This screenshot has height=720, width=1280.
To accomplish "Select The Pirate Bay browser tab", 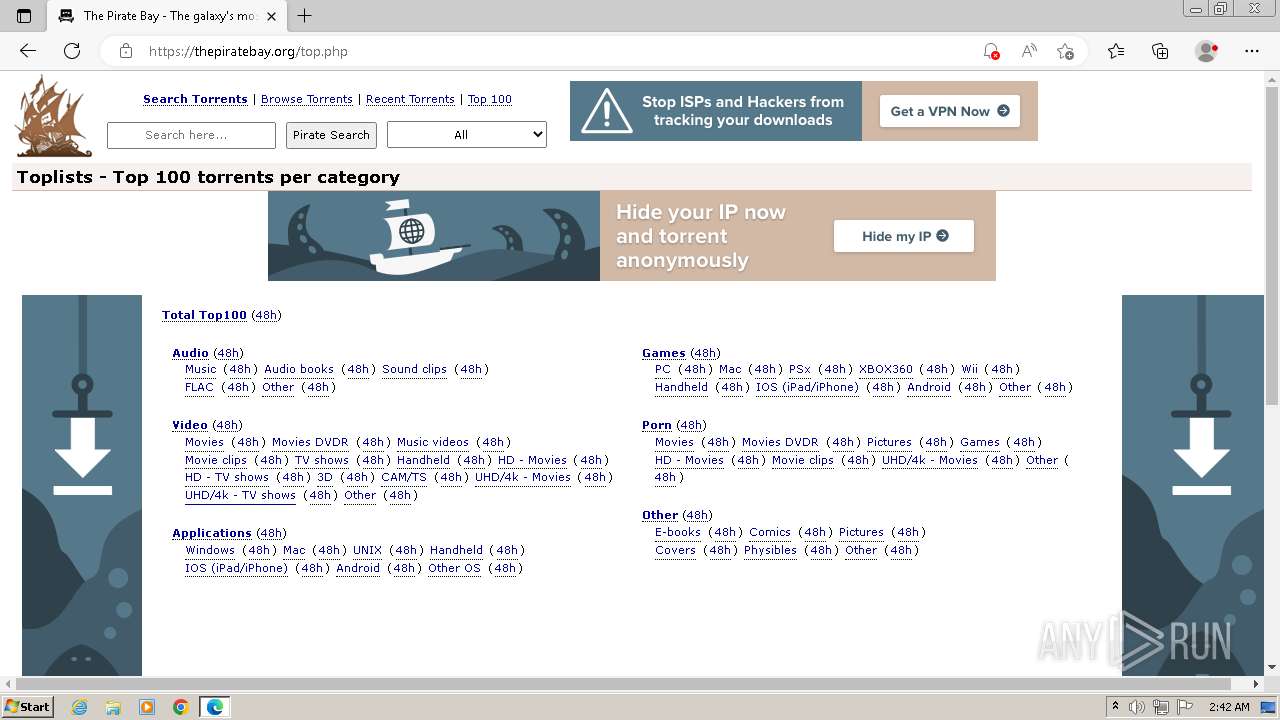I will tap(166, 16).
